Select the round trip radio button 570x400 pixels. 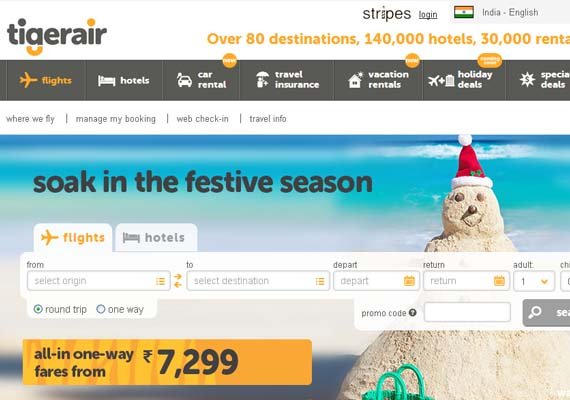(38, 309)
